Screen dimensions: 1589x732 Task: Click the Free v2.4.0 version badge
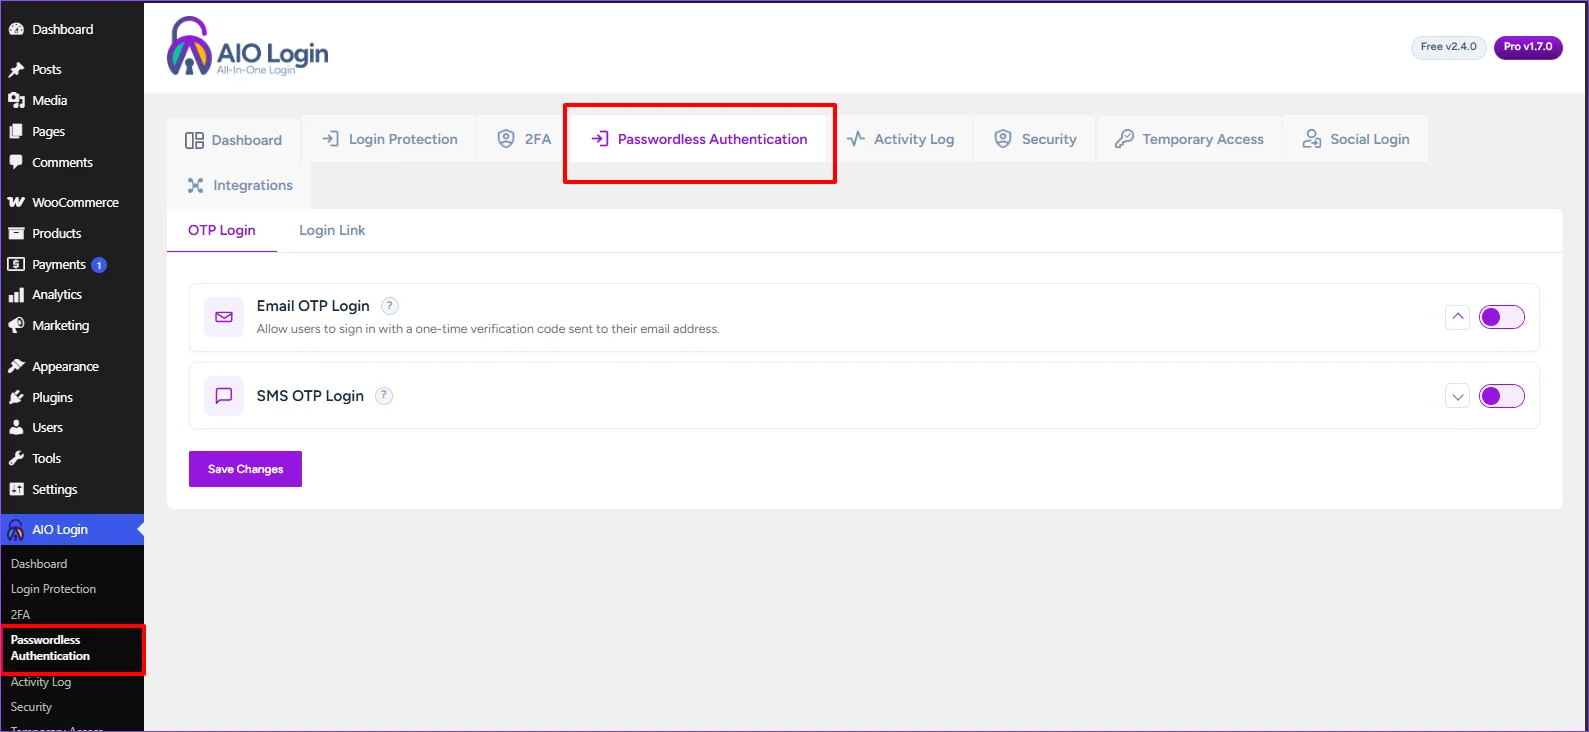[x=1448, y=47]
